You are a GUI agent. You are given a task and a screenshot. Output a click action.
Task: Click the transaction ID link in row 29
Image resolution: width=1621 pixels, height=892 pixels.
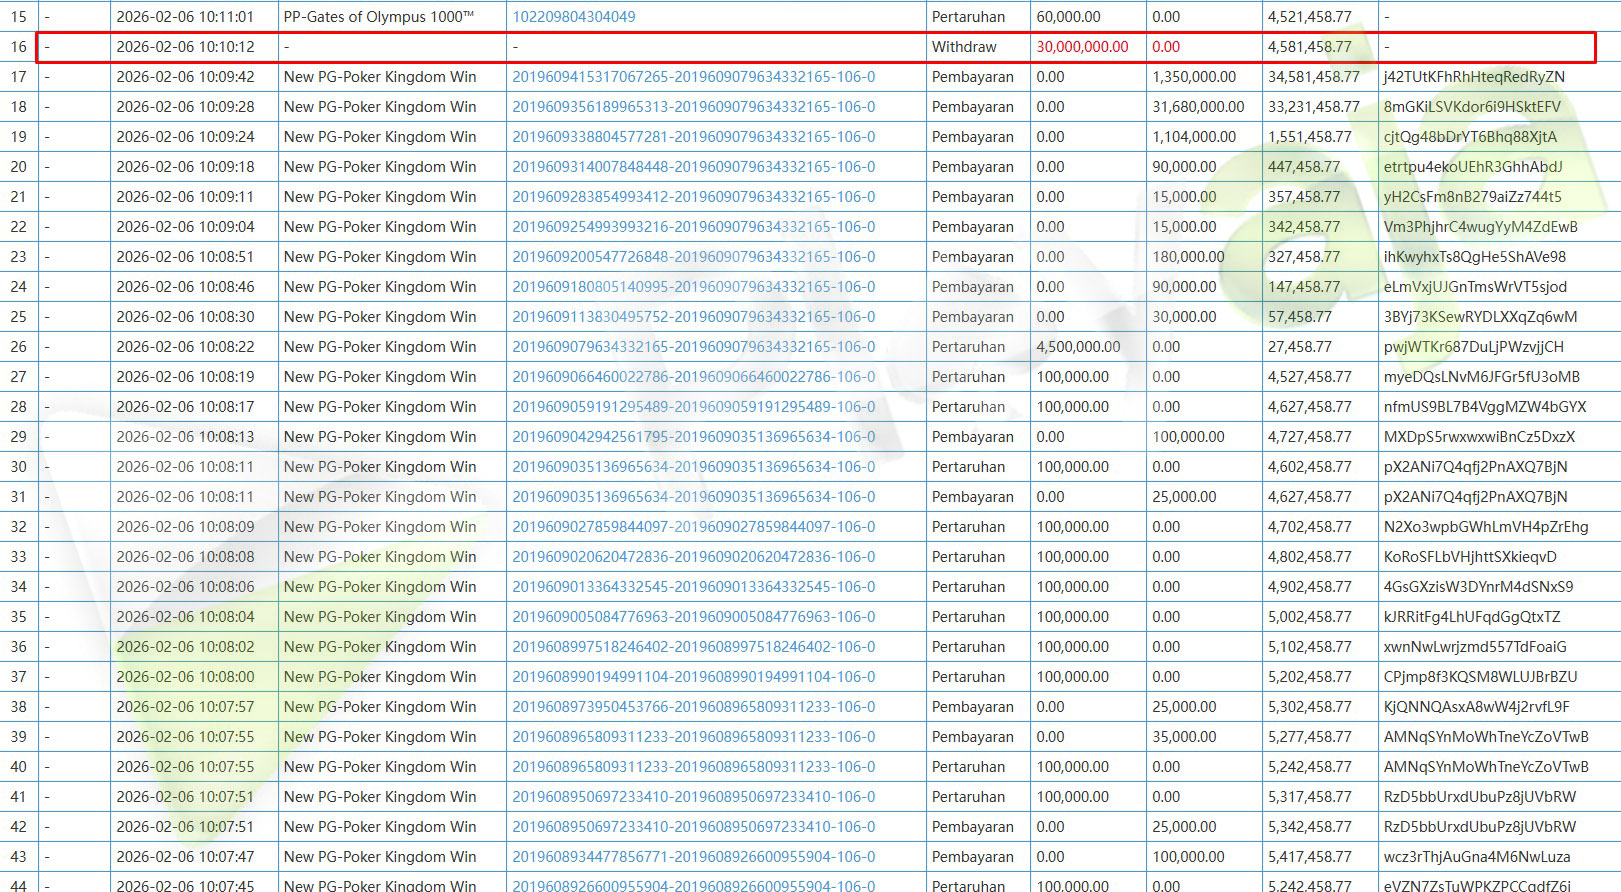pos(693,437)
